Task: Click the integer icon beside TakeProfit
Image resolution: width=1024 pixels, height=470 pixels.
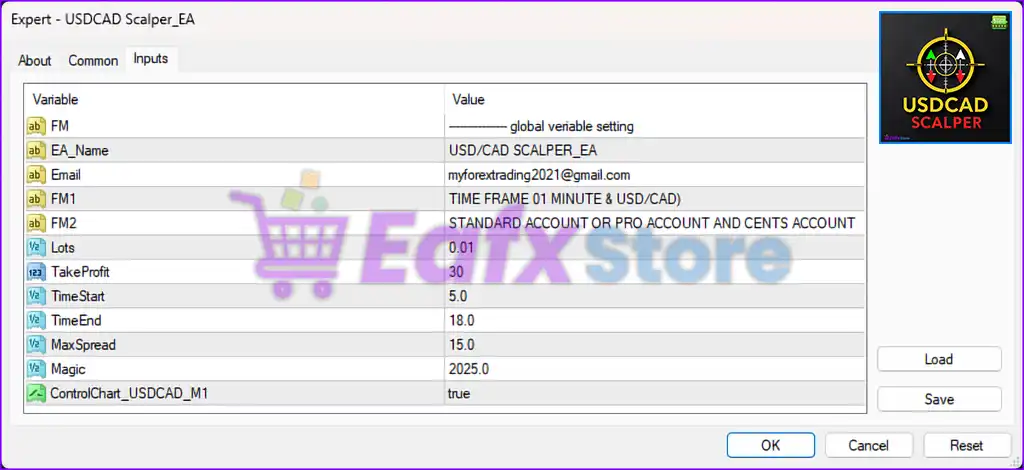Action: [36, 272]
